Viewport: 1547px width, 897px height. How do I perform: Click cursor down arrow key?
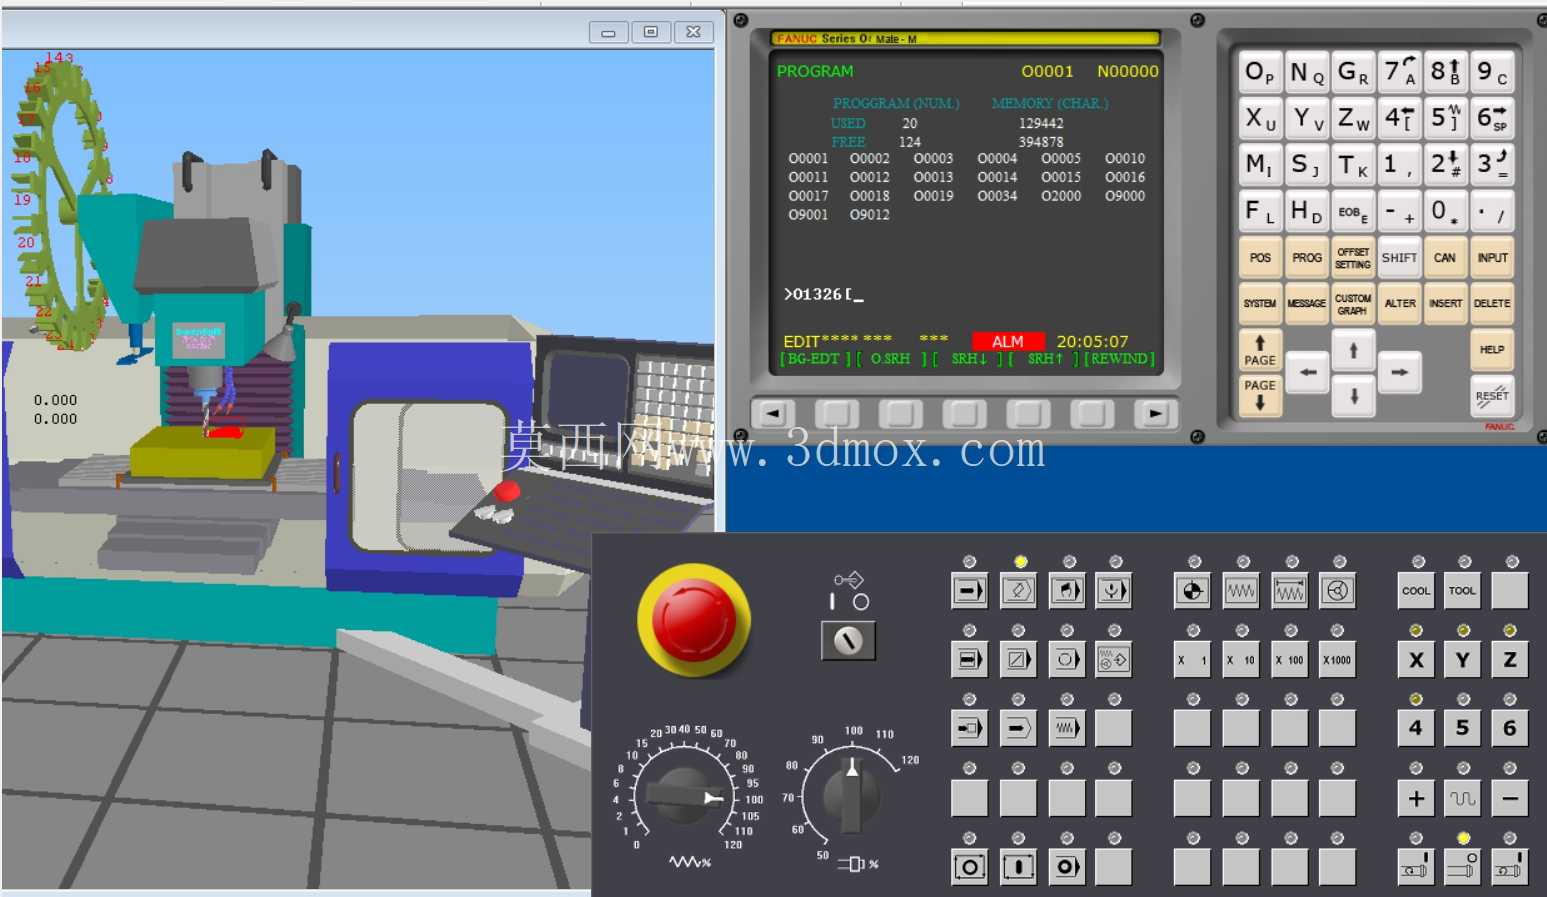[1354, 396]
